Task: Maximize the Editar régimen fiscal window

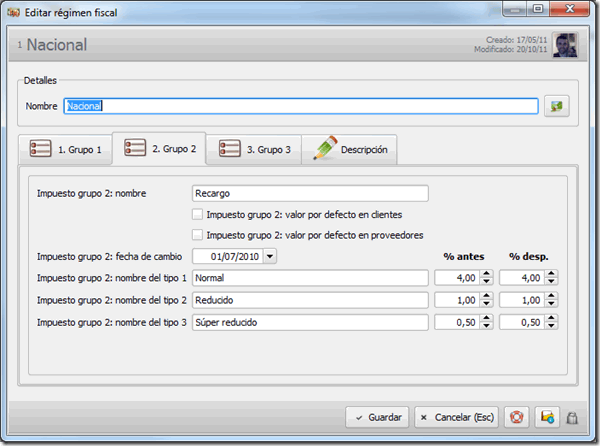Action: tap(538, 8)
